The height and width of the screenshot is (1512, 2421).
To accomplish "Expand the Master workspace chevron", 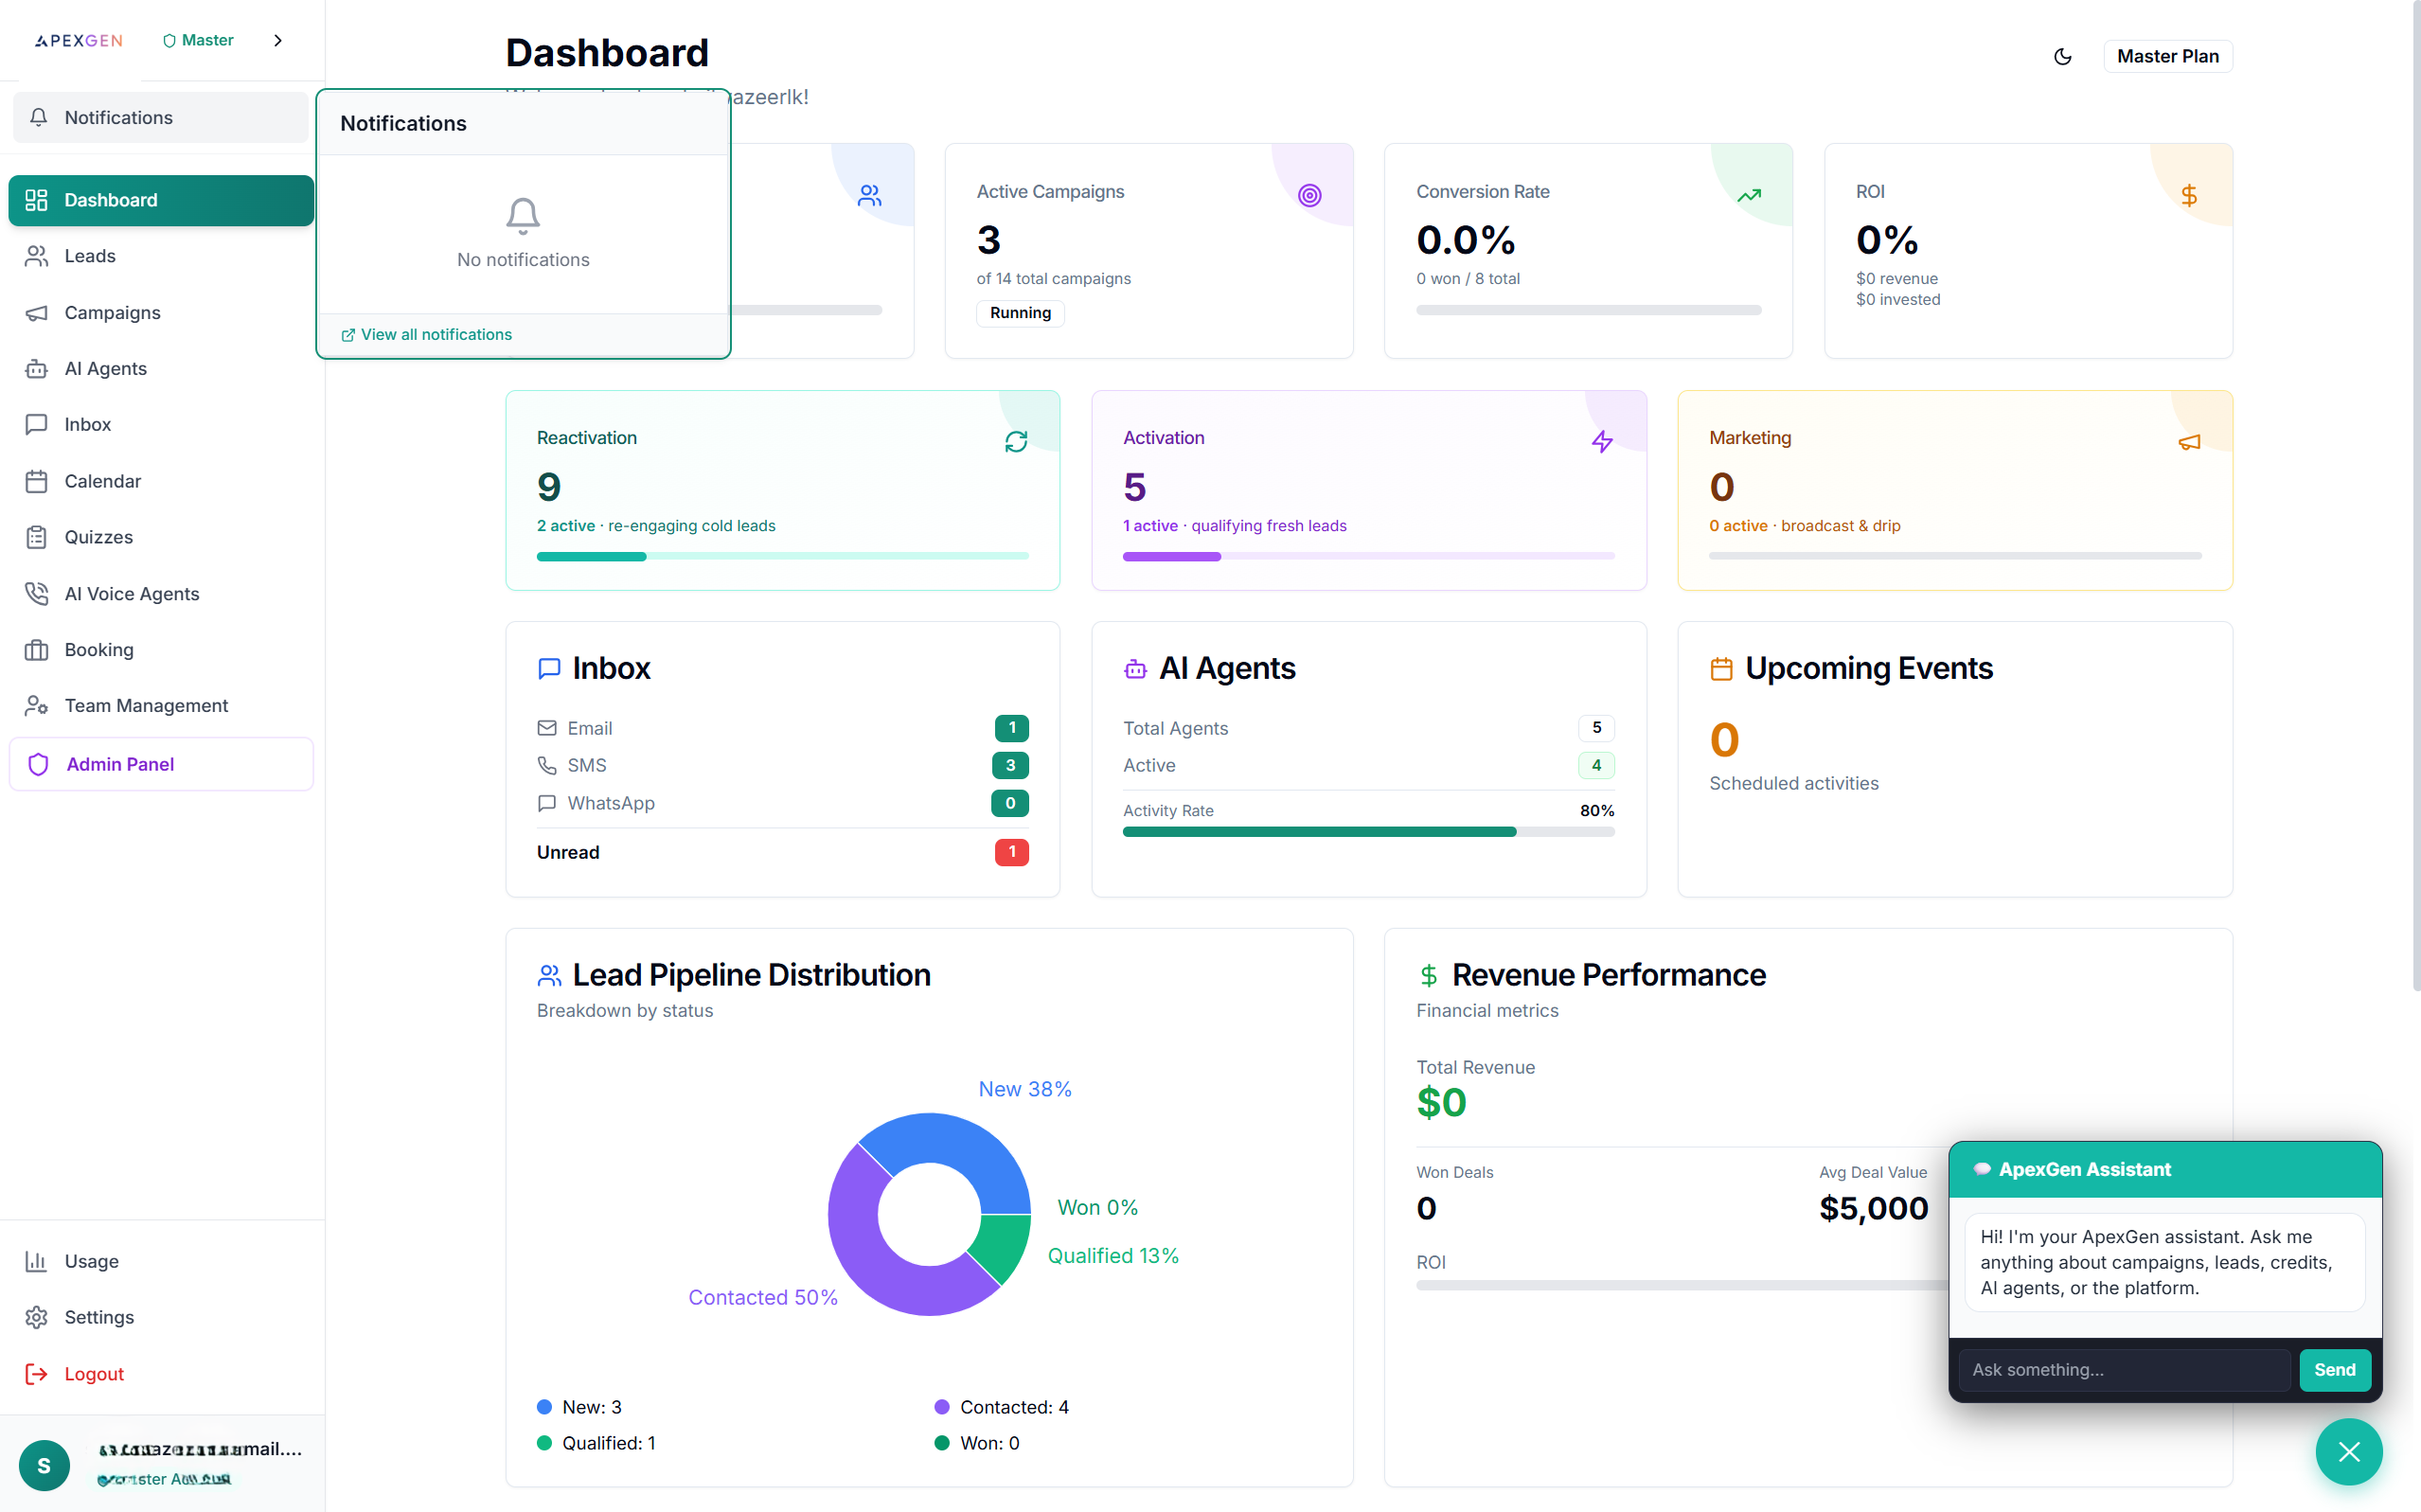I will [278, 40].
